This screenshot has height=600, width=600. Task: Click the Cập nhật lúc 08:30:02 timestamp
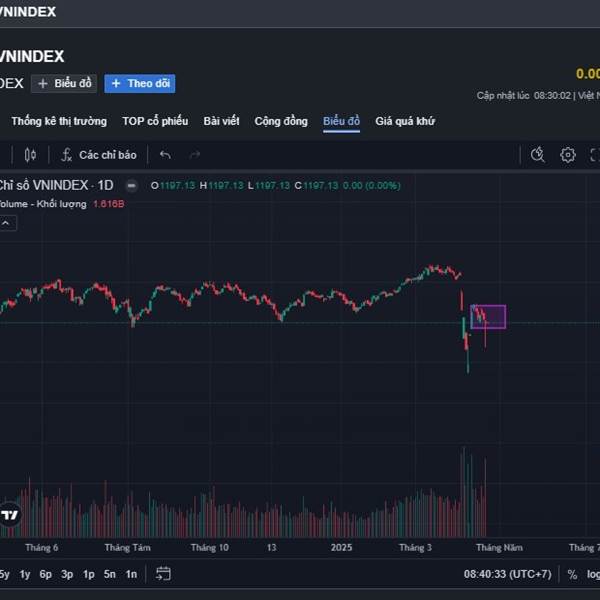pyautogui.click(x=524, y=95)
